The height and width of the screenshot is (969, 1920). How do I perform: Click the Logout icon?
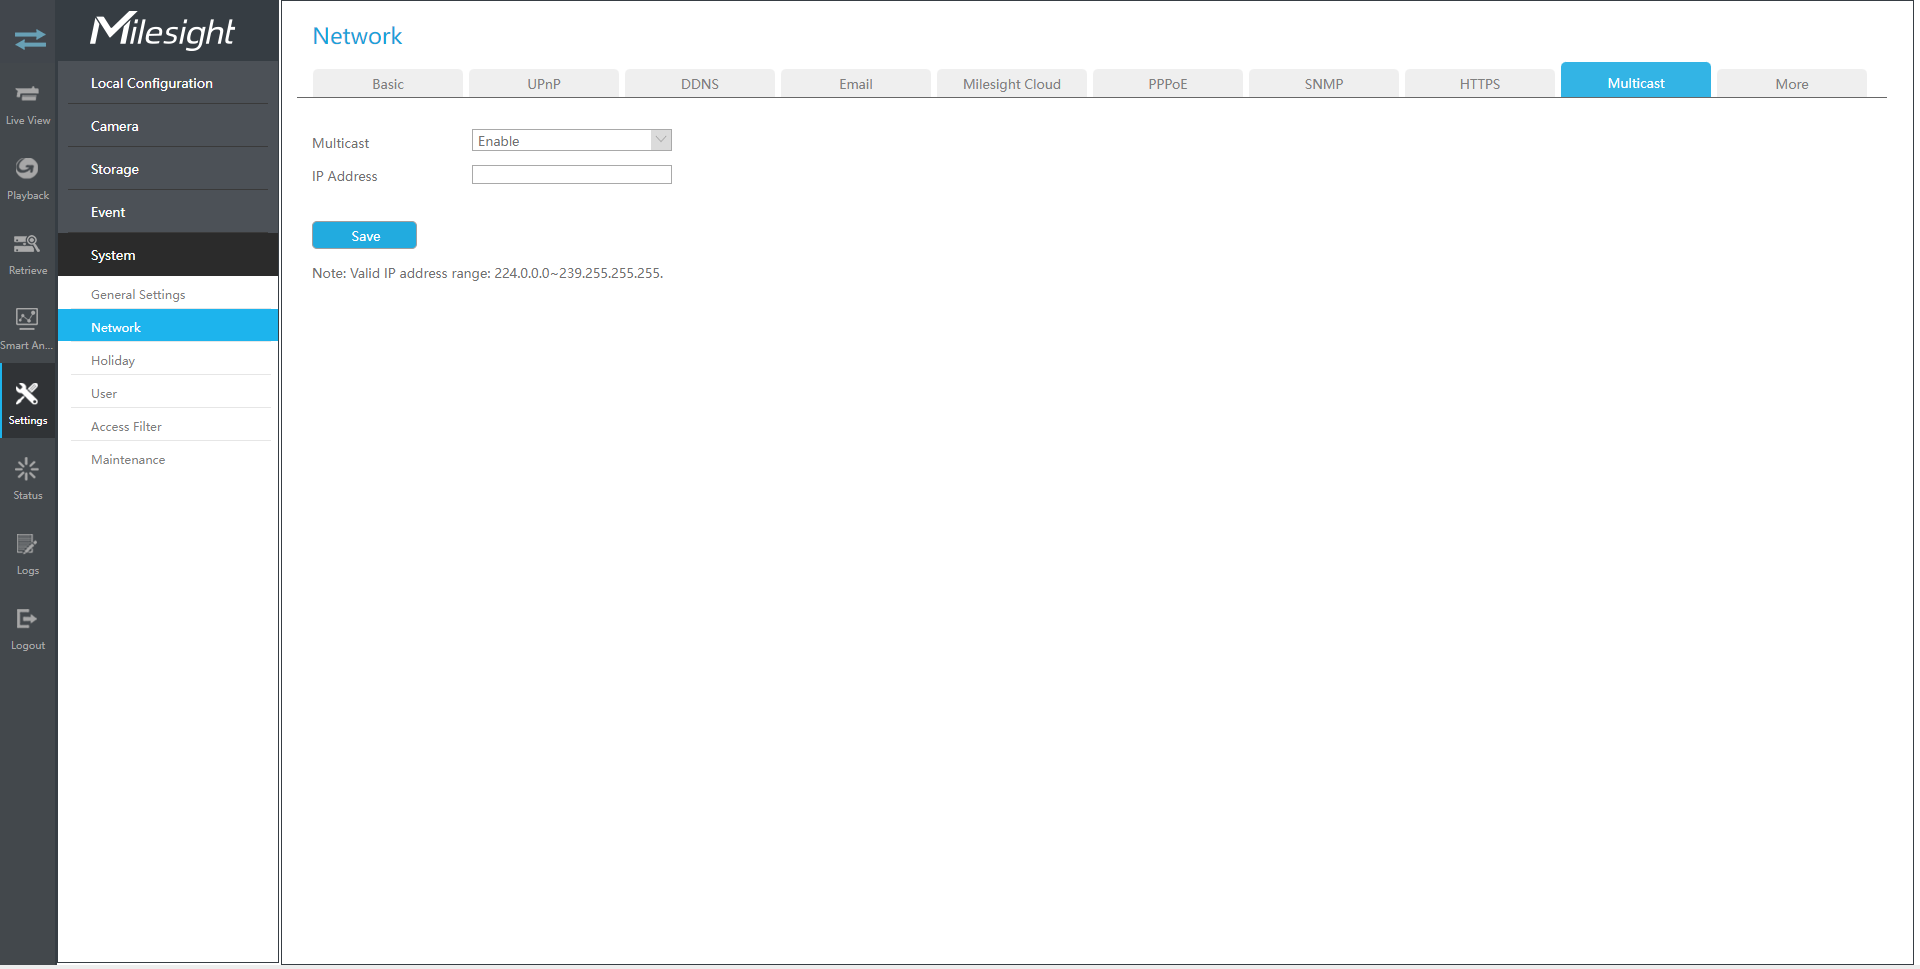pyautogui.click(x=28, y=628)
